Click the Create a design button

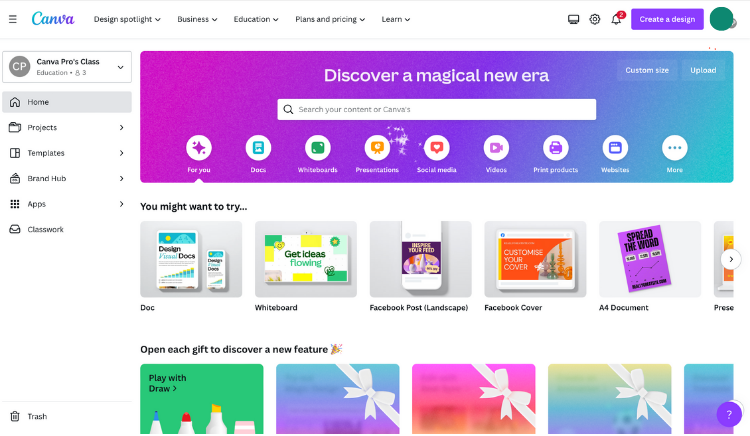pyautogui.click(x=667, y=19)
